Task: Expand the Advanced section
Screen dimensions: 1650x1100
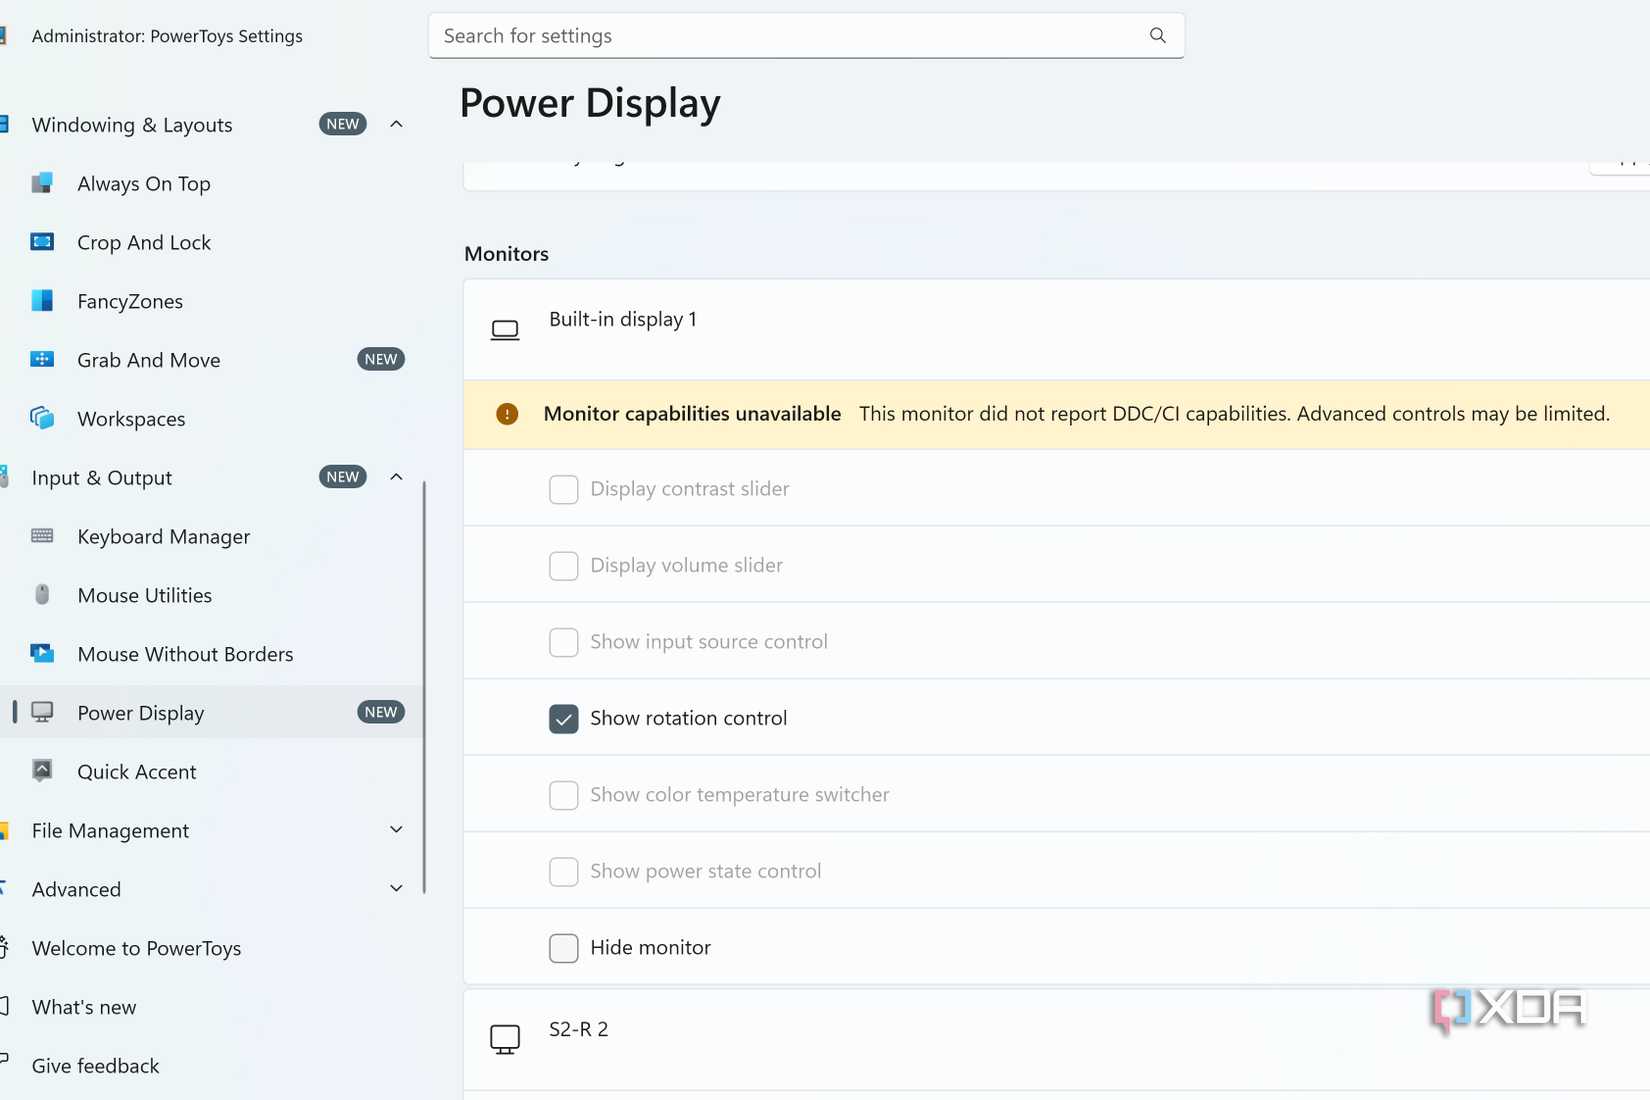Action: [396, 889]
